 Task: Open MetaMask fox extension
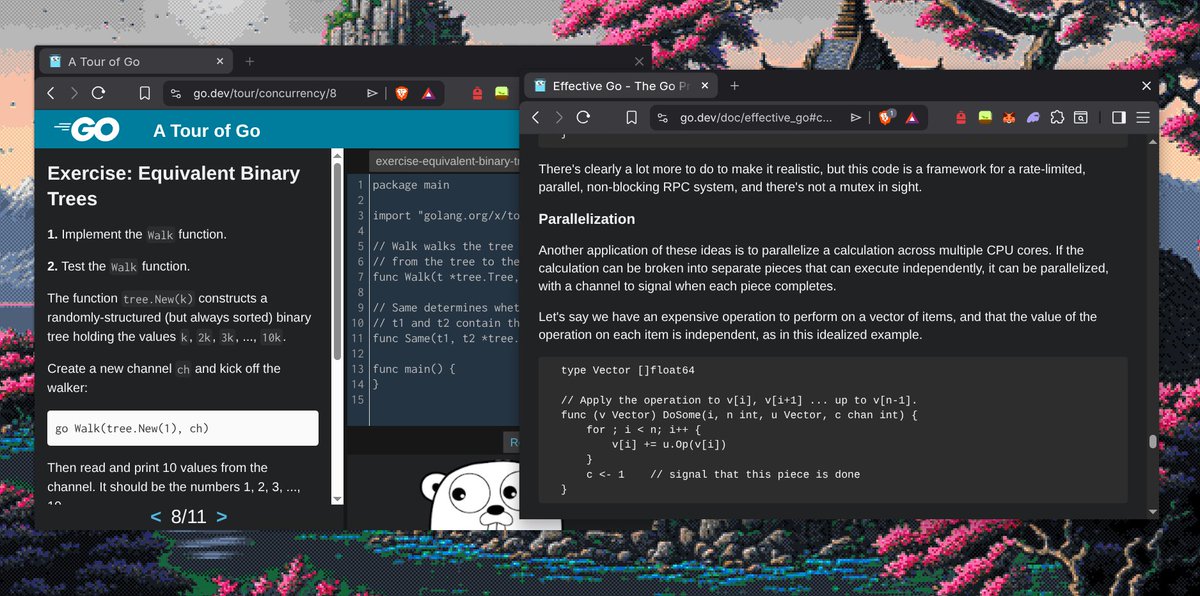point(1009,118)
